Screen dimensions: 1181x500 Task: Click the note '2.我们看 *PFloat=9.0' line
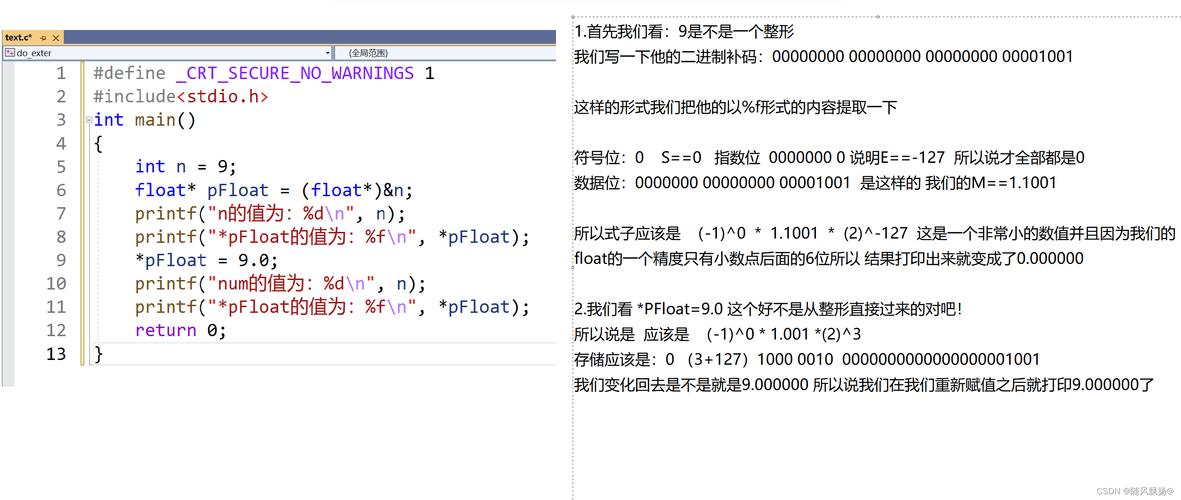coord(768,309)
